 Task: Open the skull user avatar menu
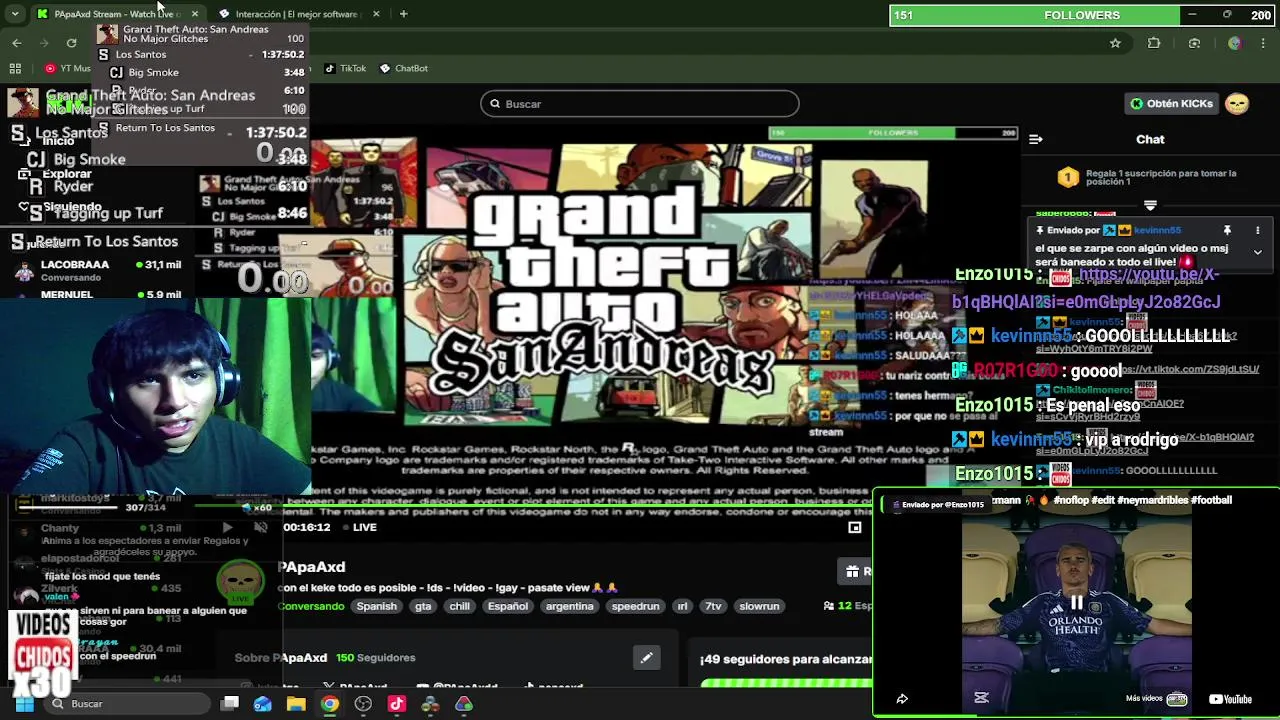click(1237, 104)
